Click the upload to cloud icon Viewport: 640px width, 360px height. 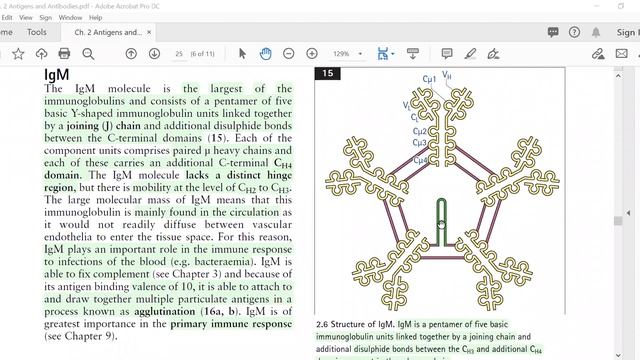pyautogui.click(x=41, y=54)
